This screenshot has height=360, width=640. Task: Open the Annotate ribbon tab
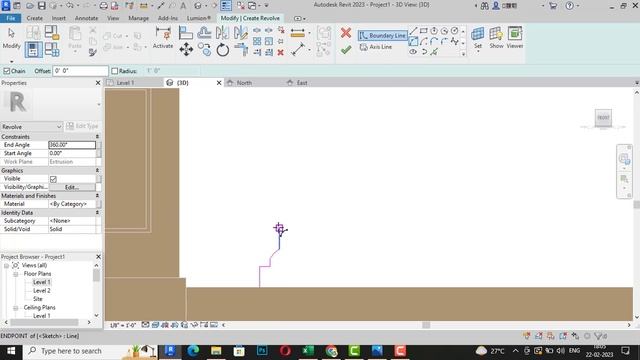tap(86, 18)
